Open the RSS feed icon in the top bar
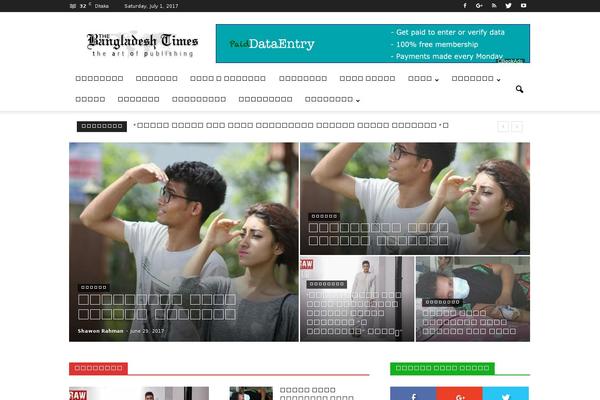 494,6
